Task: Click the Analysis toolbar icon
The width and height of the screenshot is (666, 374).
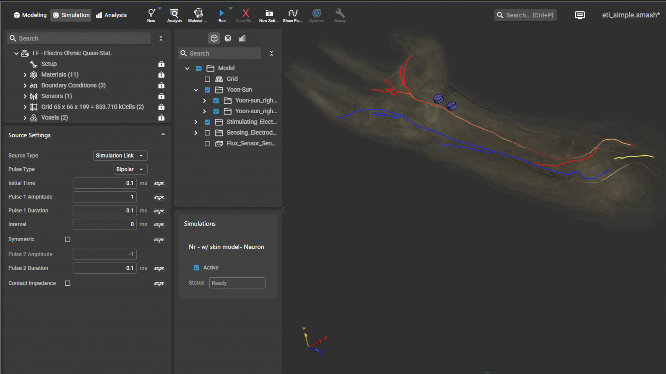Action: pyautogui.click(x=174, y=15)
